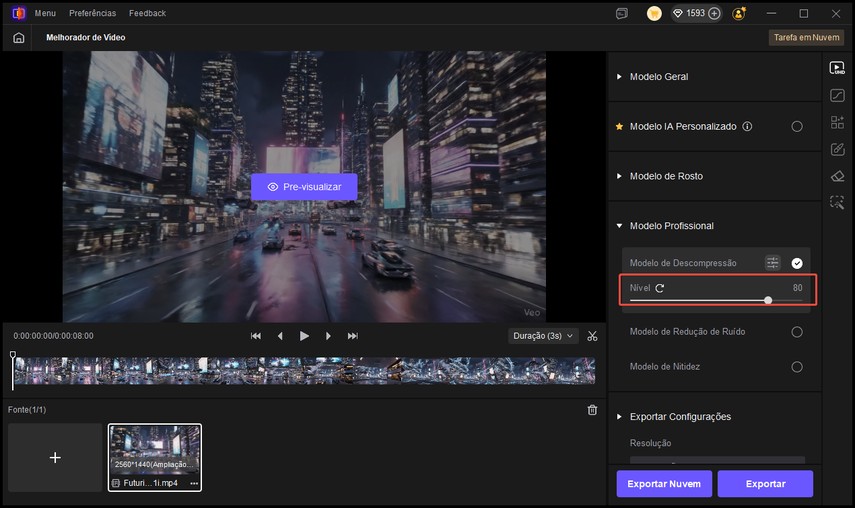This screenshot has width=855, height=508.
Task: Open Modelo de Descompressão settings sliders icon
Action: tap(773, 263)
